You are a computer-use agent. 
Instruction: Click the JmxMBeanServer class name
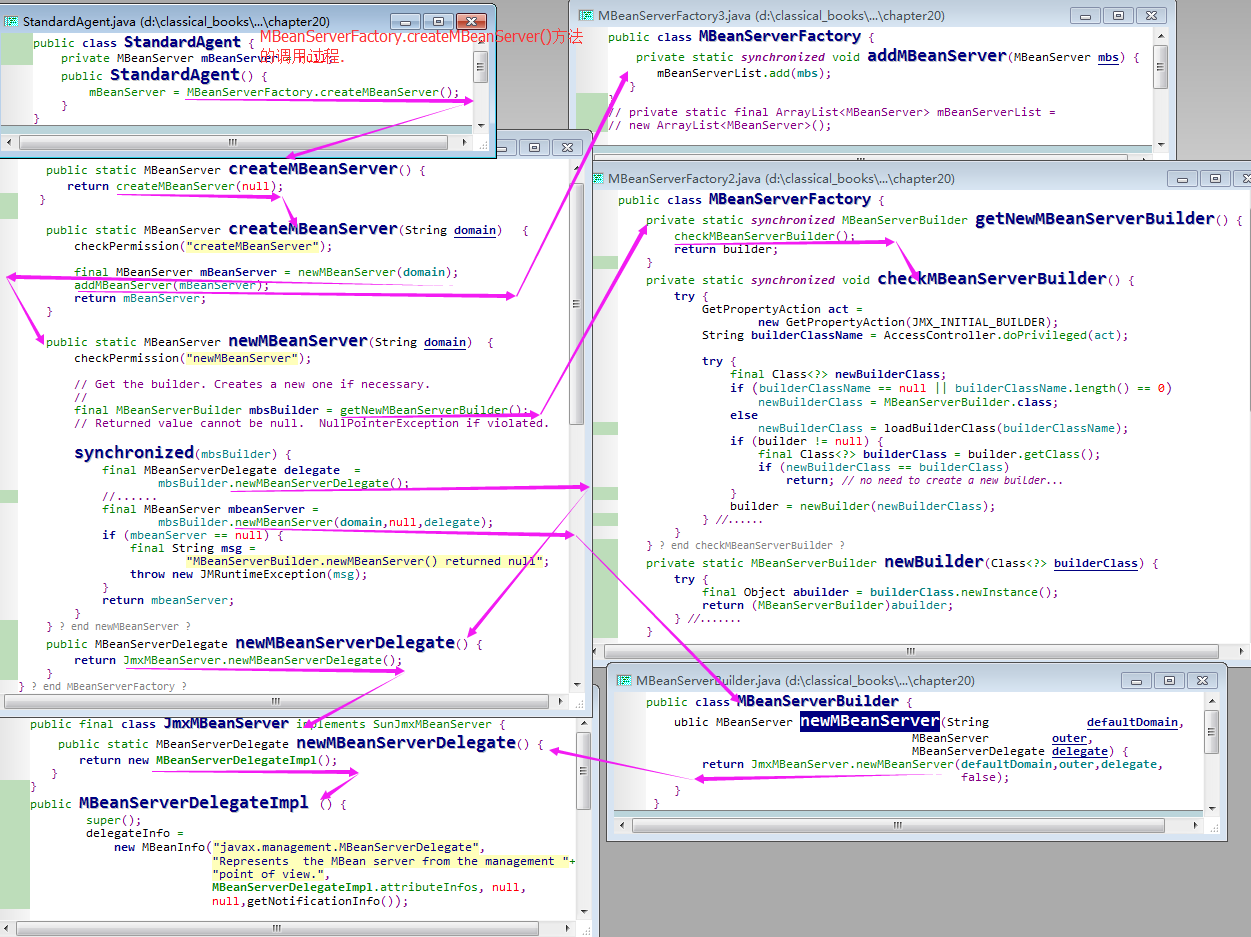(226, 723)
